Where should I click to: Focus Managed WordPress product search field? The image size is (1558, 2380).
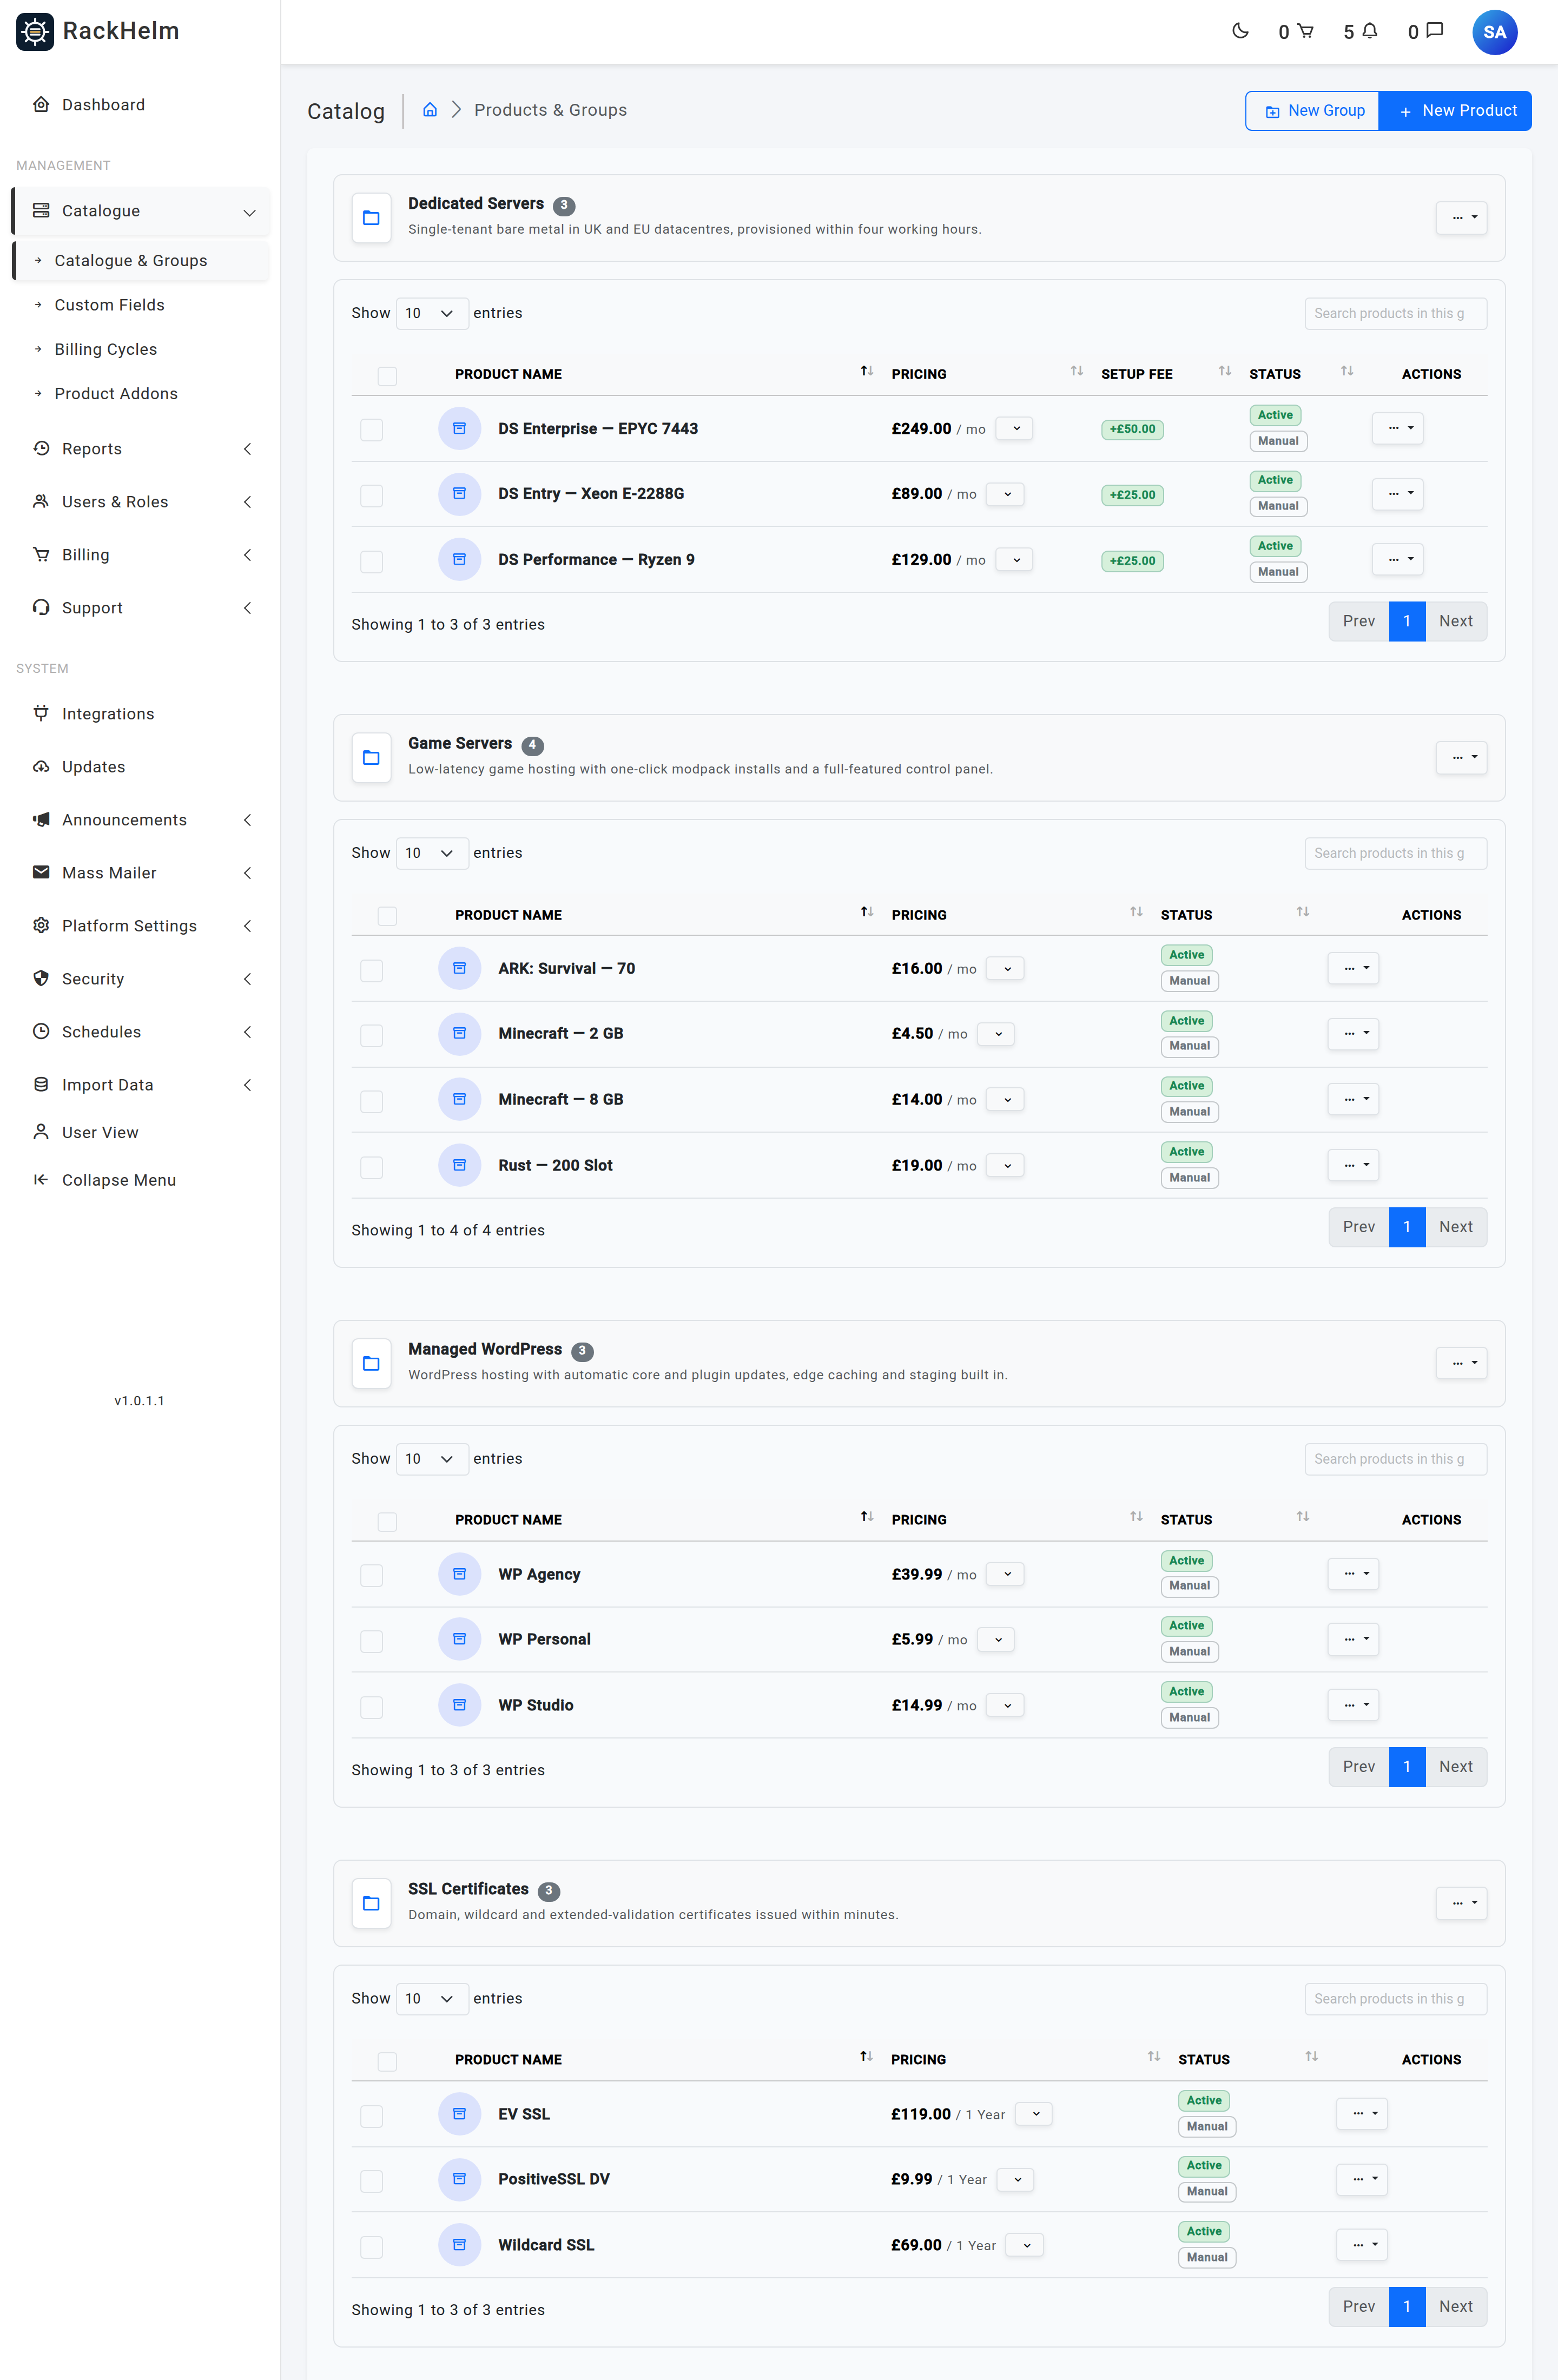point(1395,1459)
